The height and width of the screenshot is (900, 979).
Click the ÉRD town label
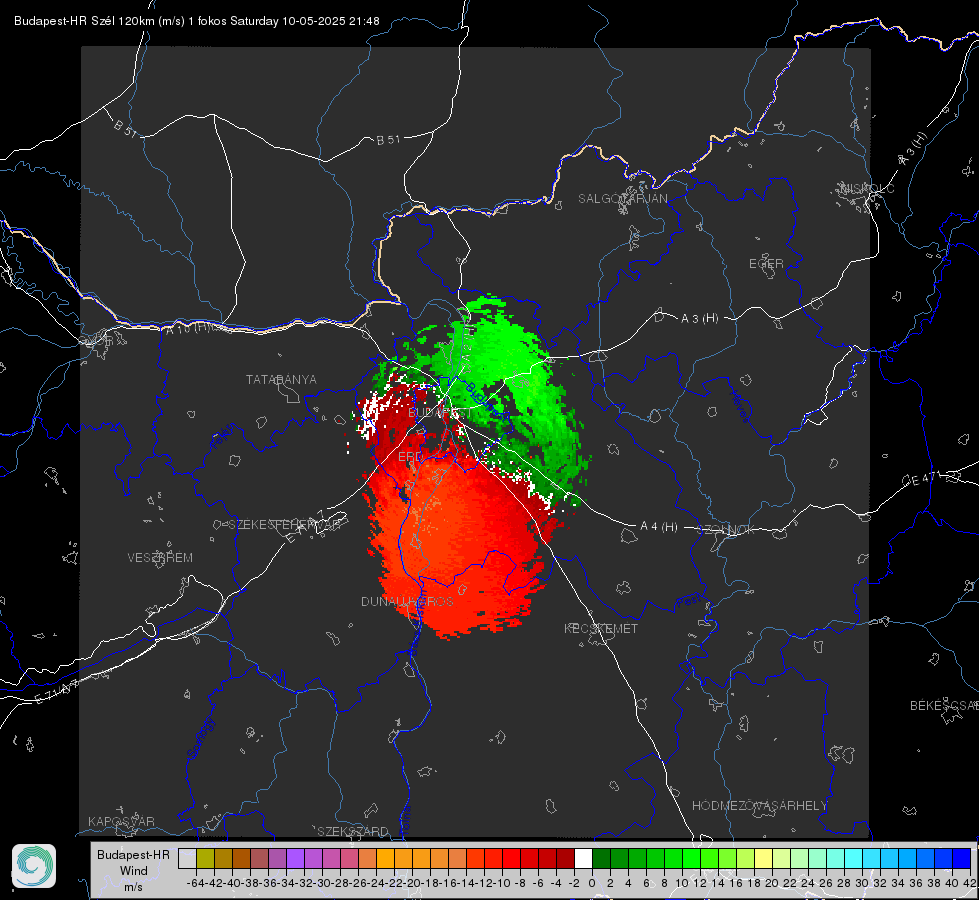[x=409, y=457]
